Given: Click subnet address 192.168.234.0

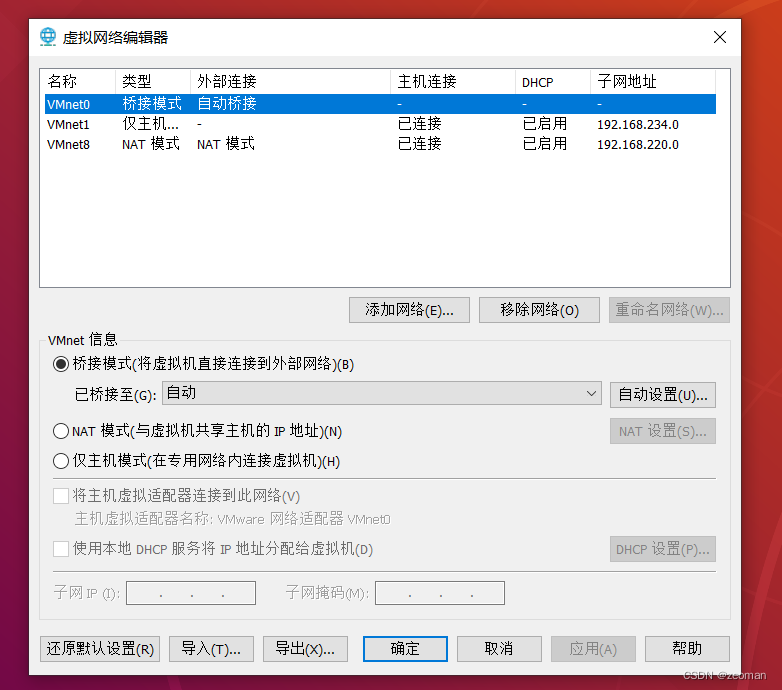Looking at the screenshot, I should (x=638, y=124).
